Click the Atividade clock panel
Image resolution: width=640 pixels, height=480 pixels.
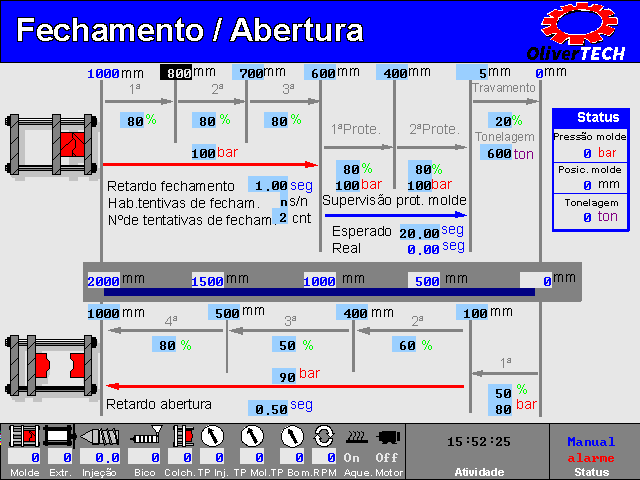(x=478, y=451)
